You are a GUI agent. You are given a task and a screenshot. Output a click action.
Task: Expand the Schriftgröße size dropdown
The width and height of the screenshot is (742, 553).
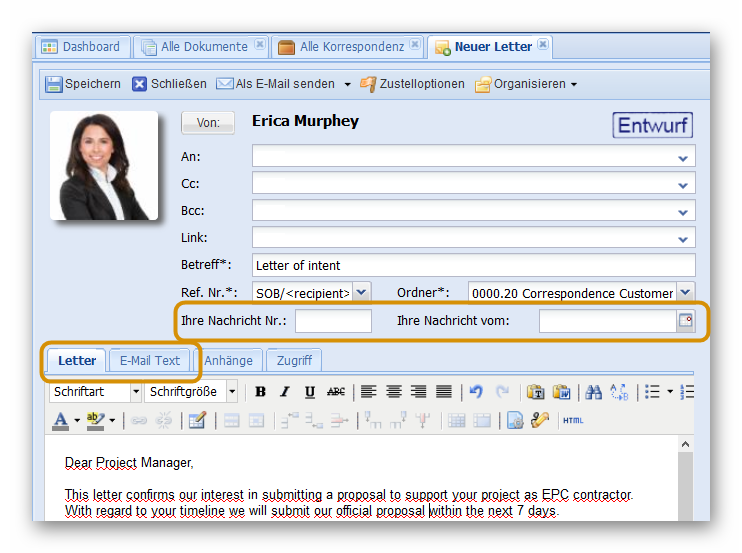pyautogui.click(x=192, y=392)
